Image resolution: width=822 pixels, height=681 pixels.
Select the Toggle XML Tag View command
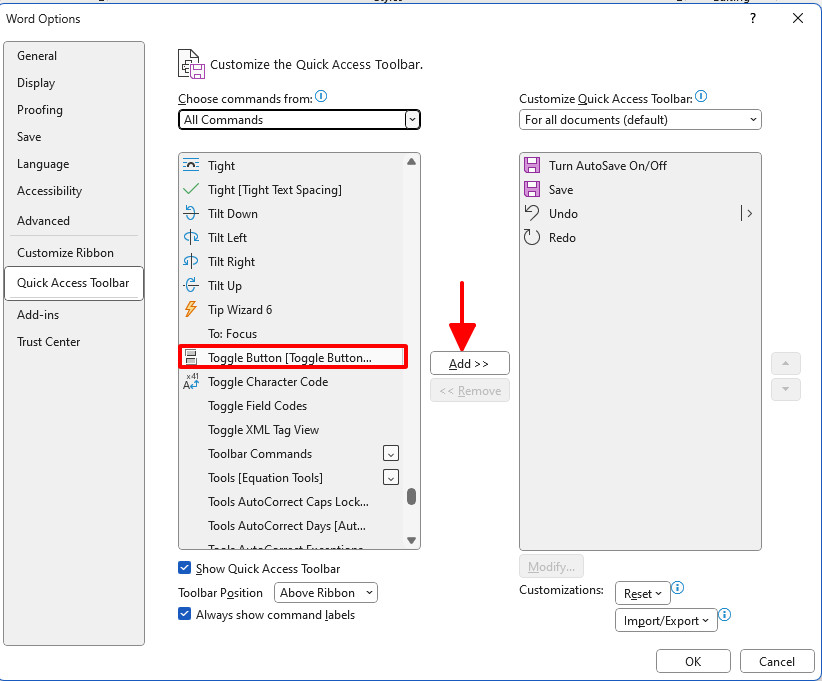(291, 429)
